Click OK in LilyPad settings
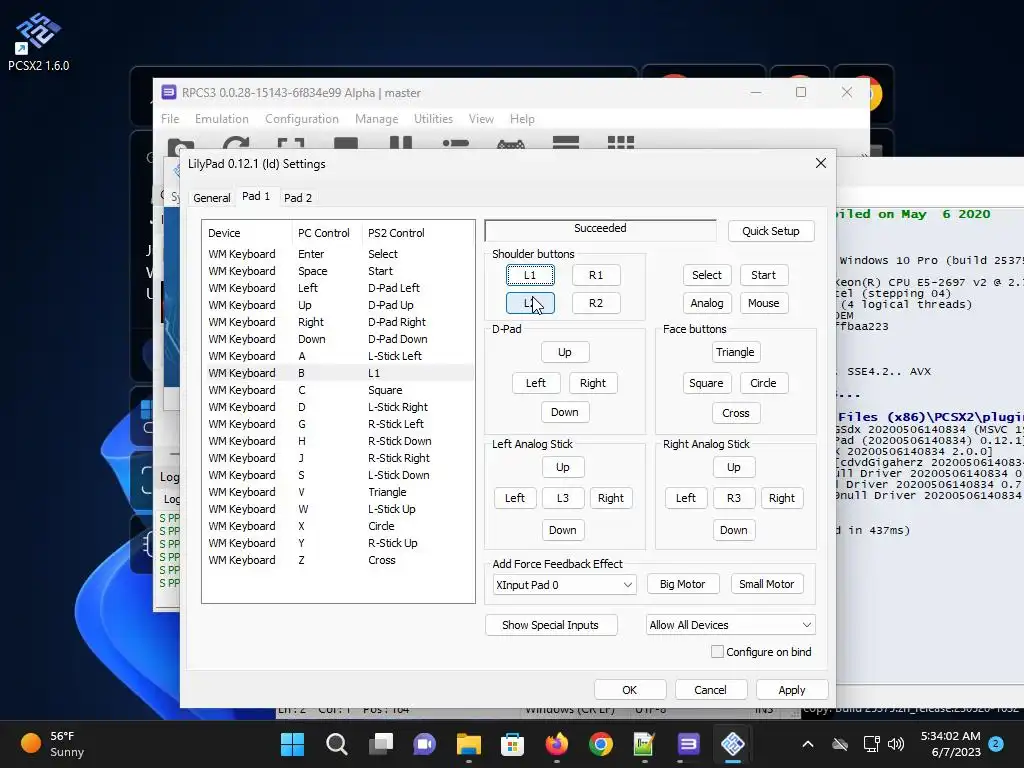The width and height of the screenshot is (1024, 768). click(x=630, y=690)
